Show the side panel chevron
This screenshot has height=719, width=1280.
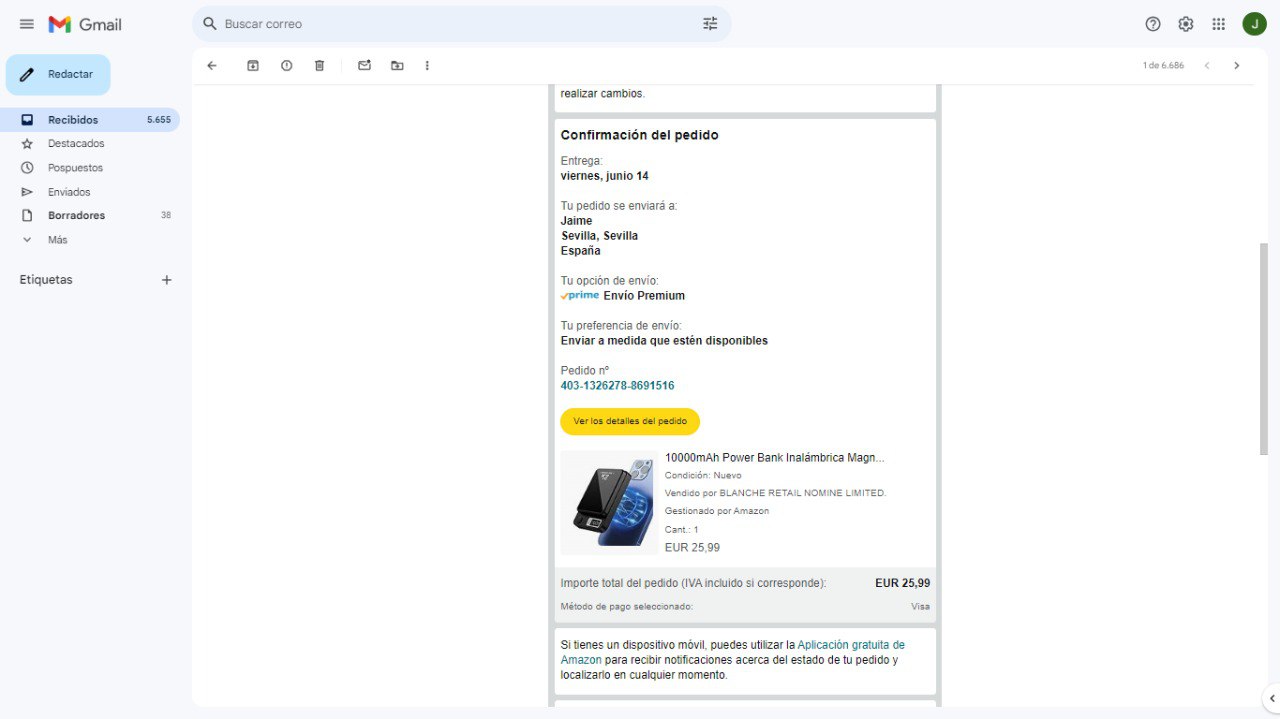[1271, 698]
